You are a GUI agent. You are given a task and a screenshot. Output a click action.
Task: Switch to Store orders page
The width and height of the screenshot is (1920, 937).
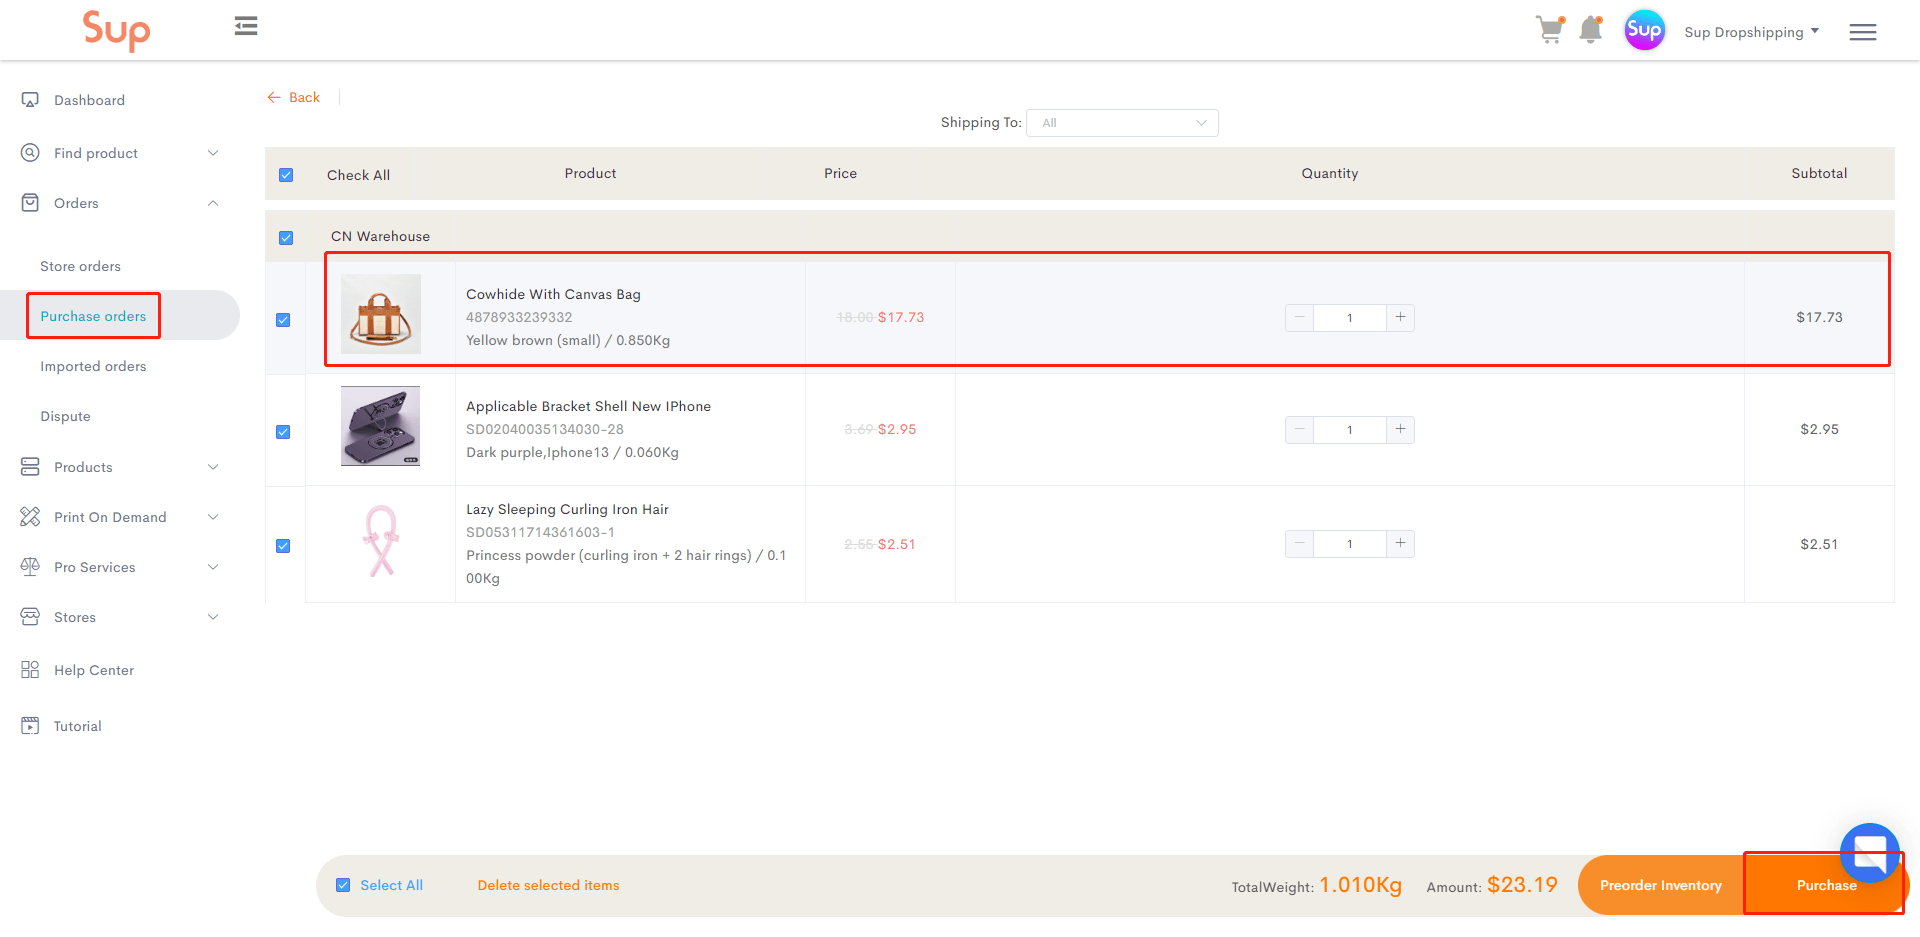click(80, 266)
